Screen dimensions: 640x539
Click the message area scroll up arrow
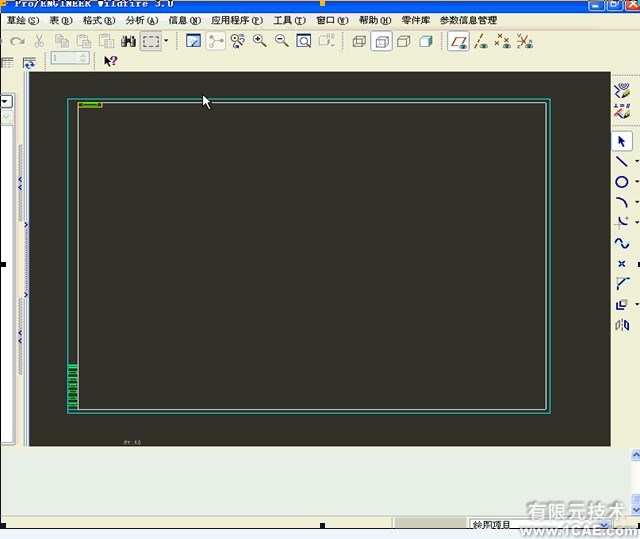tap(636, 455)
